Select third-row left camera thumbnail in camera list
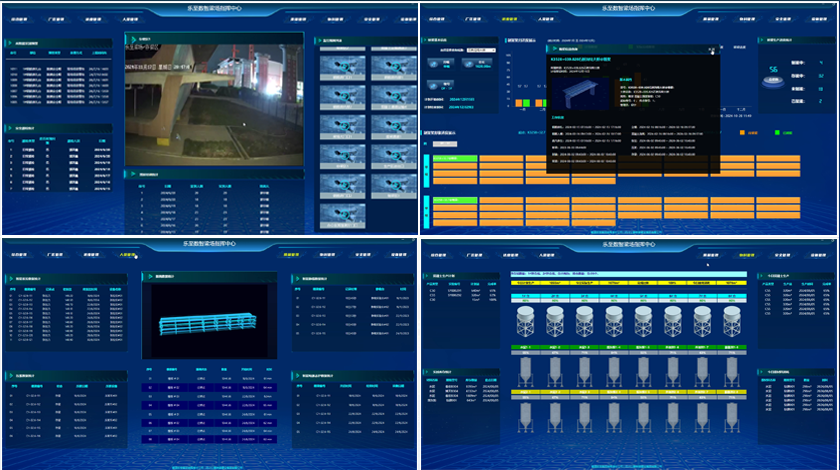This screenshot has height=470, width=840. coord(342,127)
